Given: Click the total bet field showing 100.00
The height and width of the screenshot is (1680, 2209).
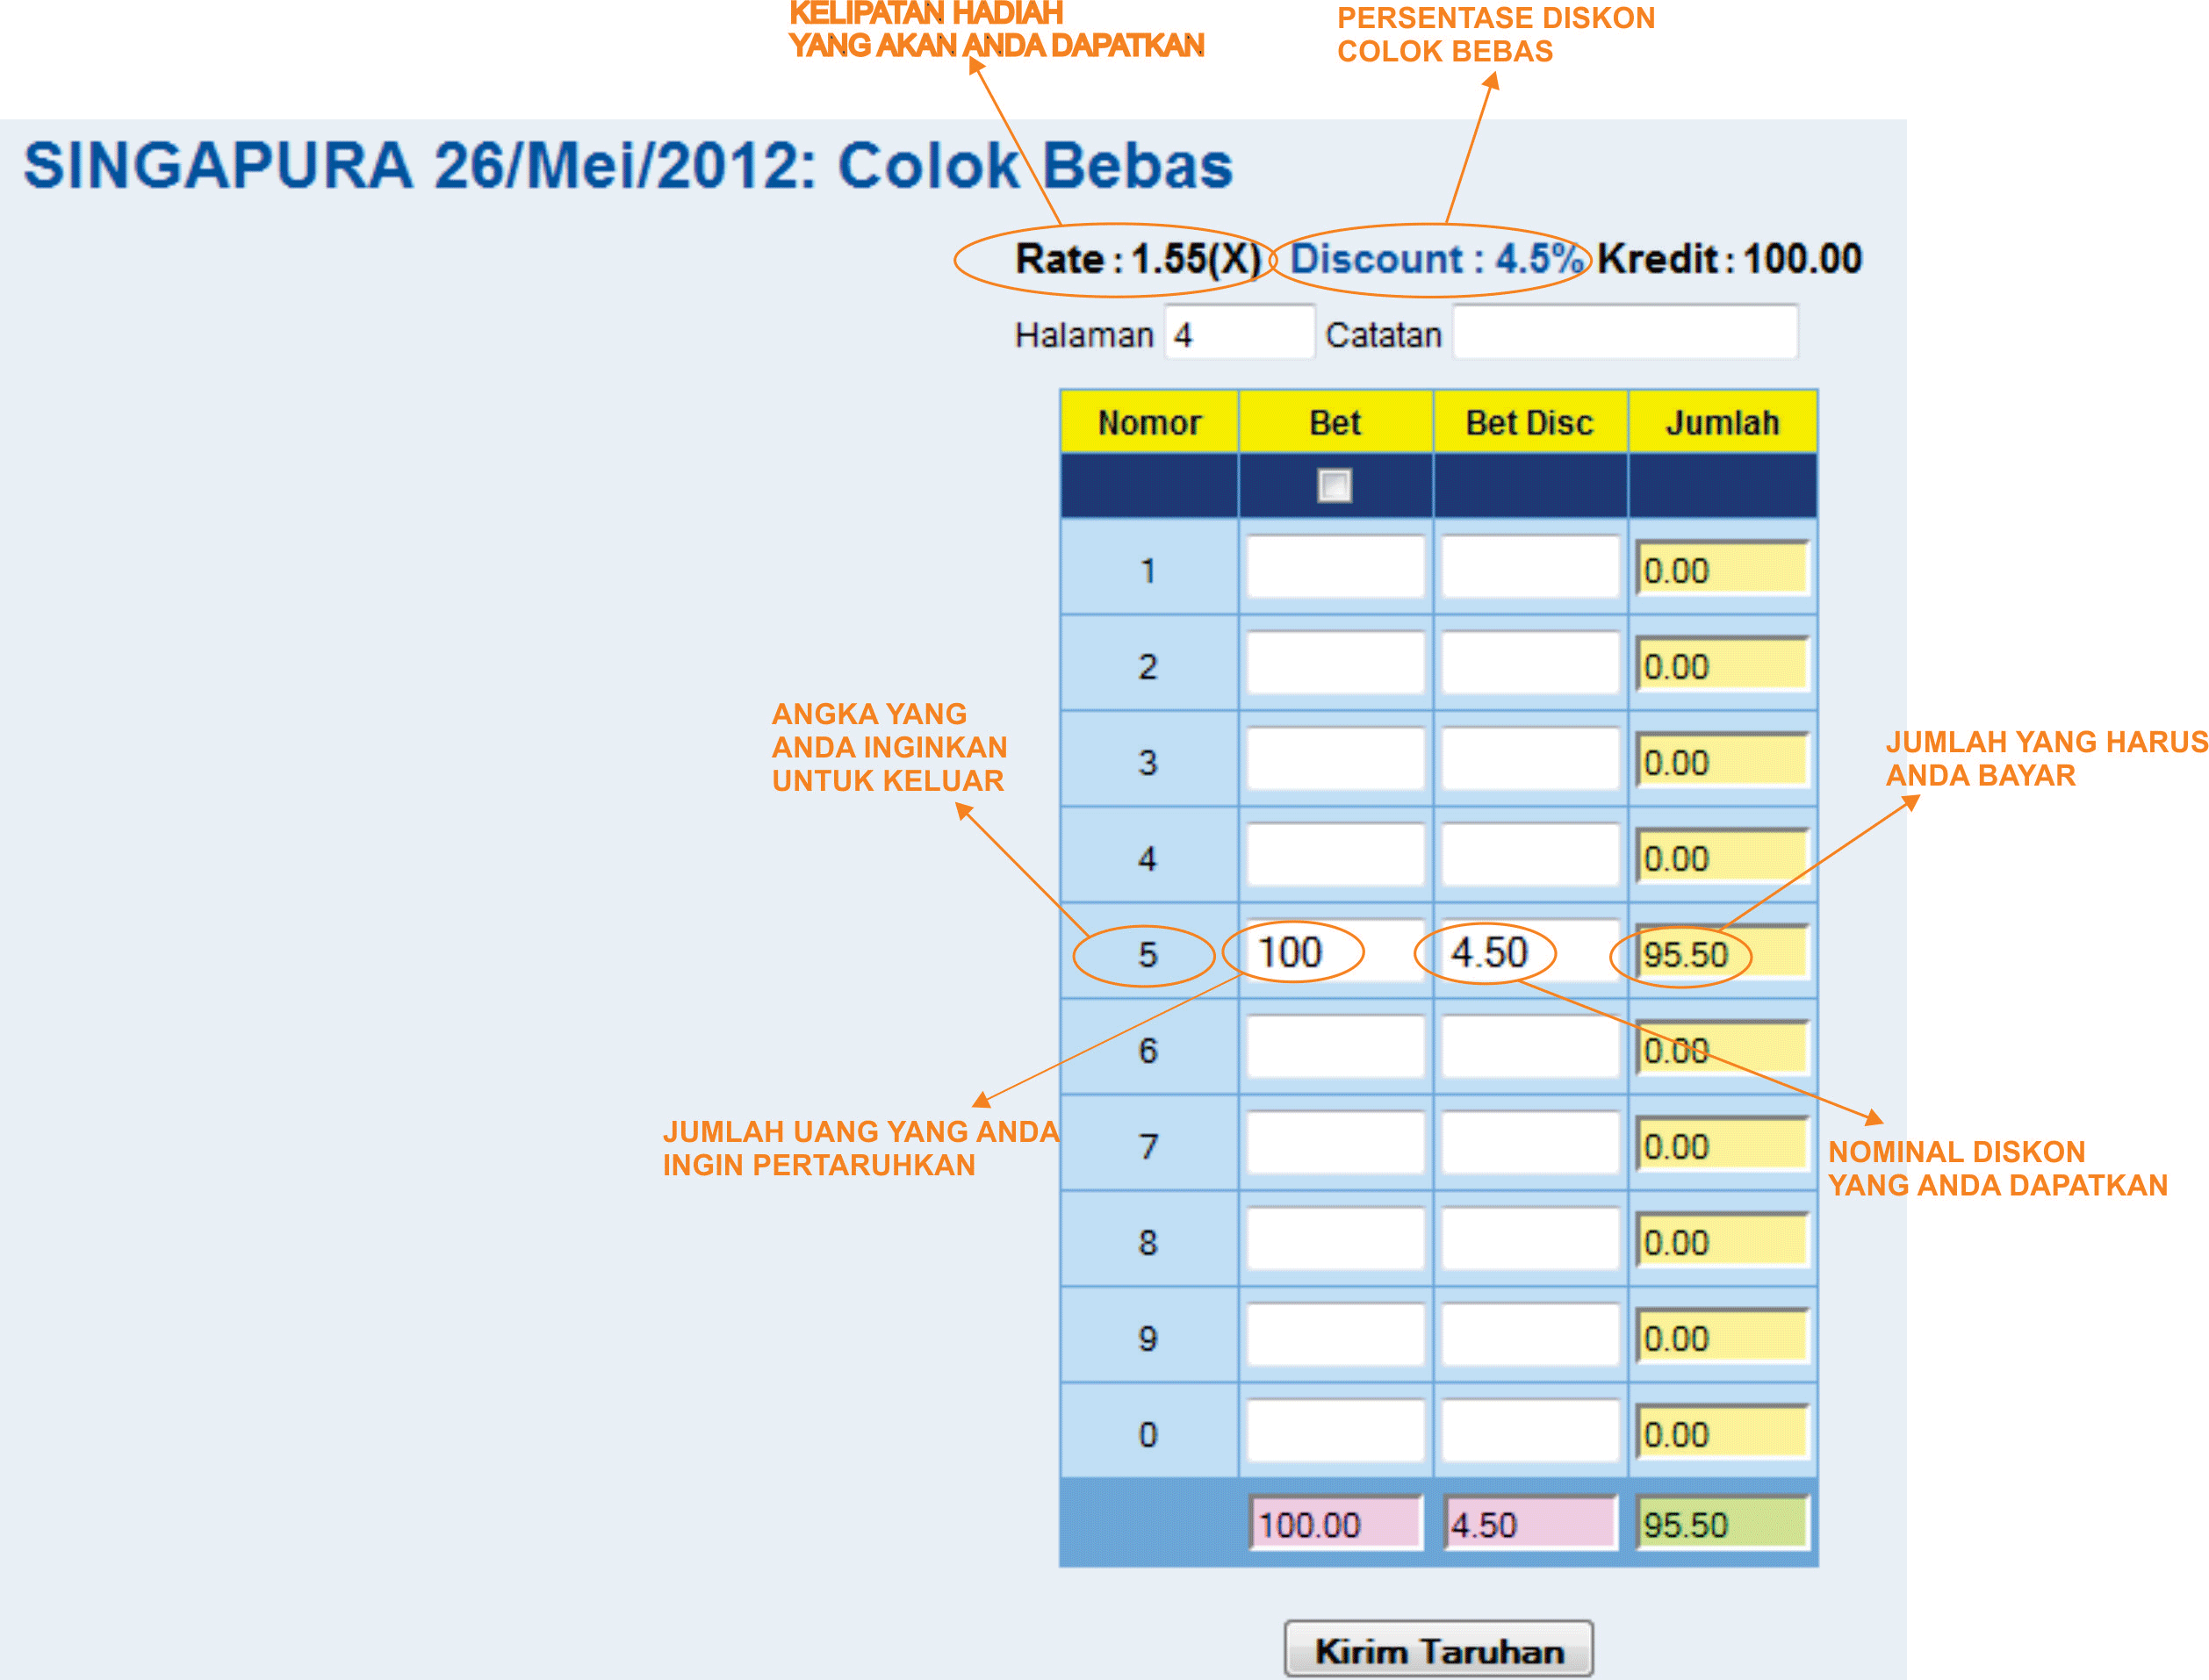Looking at the screenshot, I should pyautogui.click(x=1336, y=1523).
